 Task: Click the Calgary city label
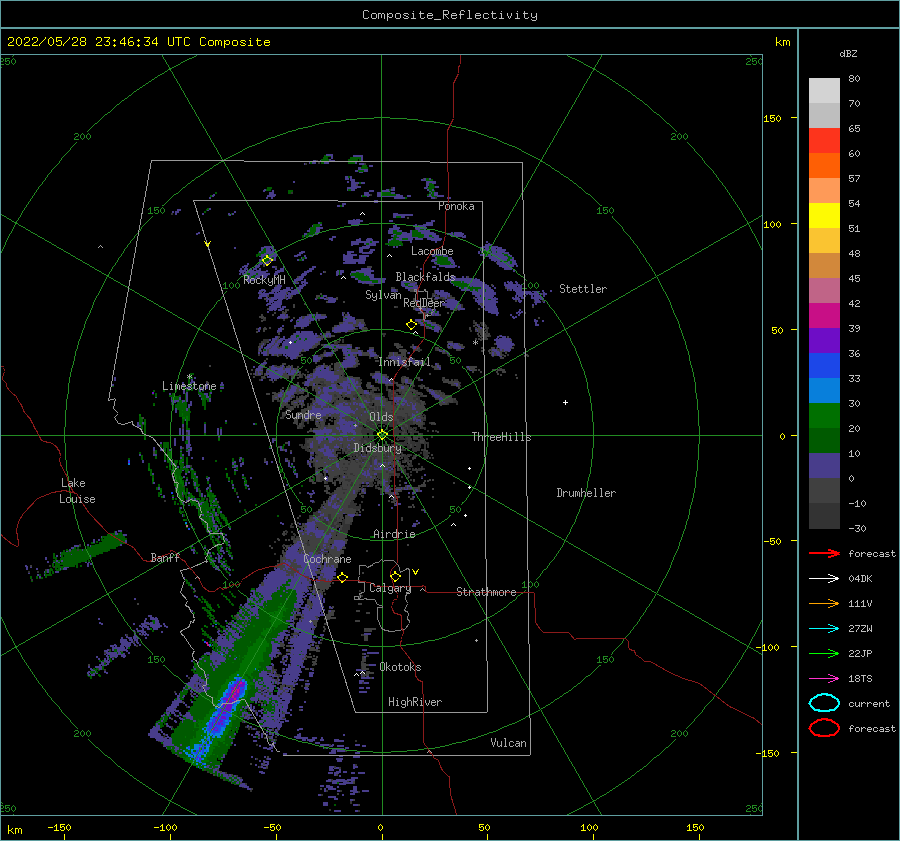point(390,588)
